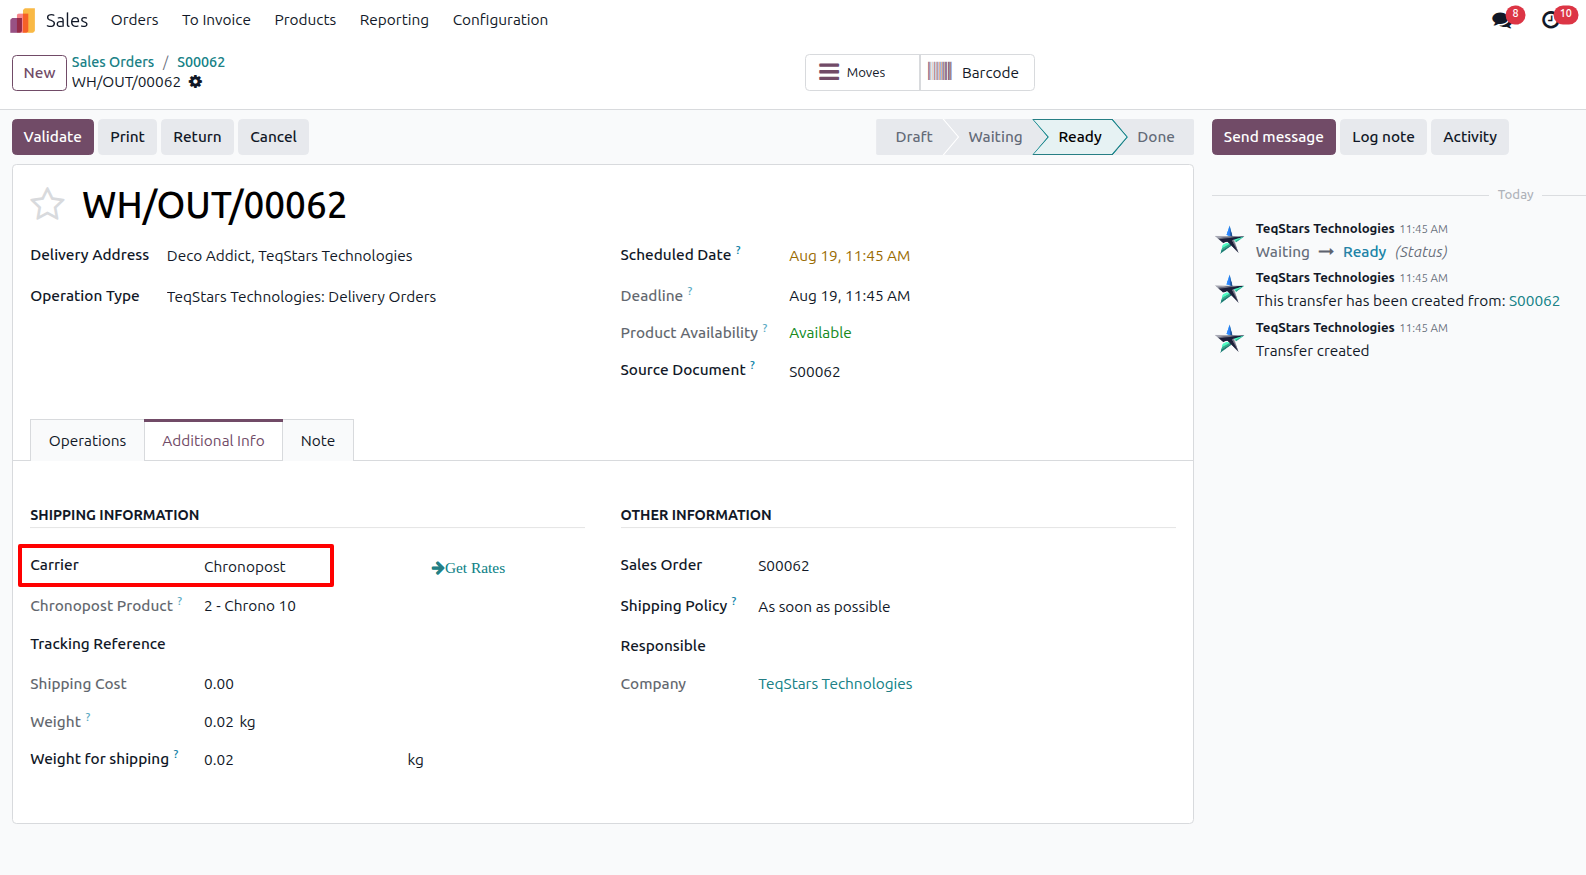Select the Ready status stage
This screenshot has height=875, width=1586.
pos(1080,137)
